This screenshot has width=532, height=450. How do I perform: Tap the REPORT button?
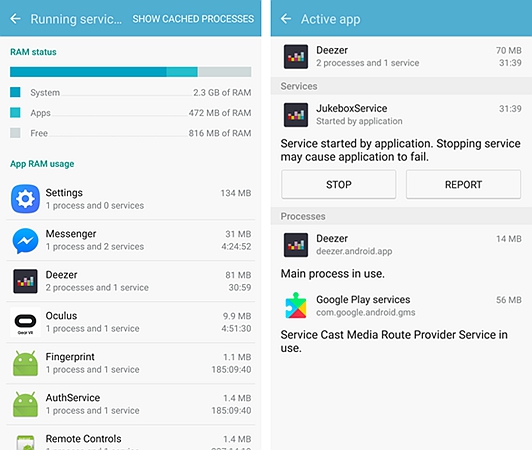click(x=463, y=184)
